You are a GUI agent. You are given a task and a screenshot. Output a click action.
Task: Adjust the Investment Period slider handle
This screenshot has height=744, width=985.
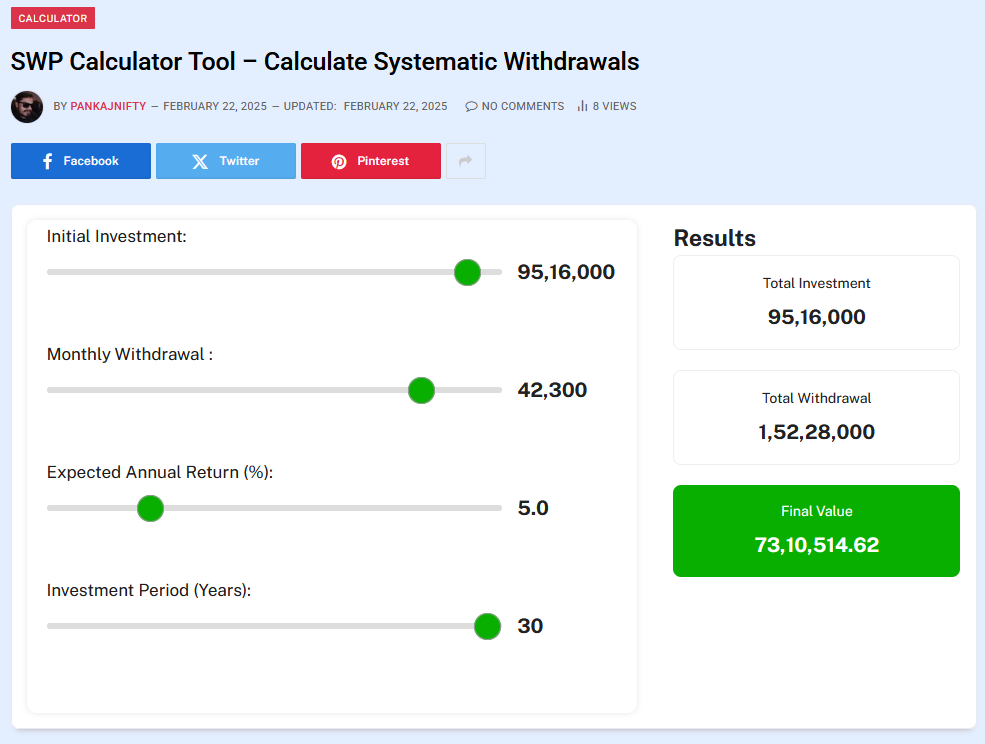click(x=487, y=626)
